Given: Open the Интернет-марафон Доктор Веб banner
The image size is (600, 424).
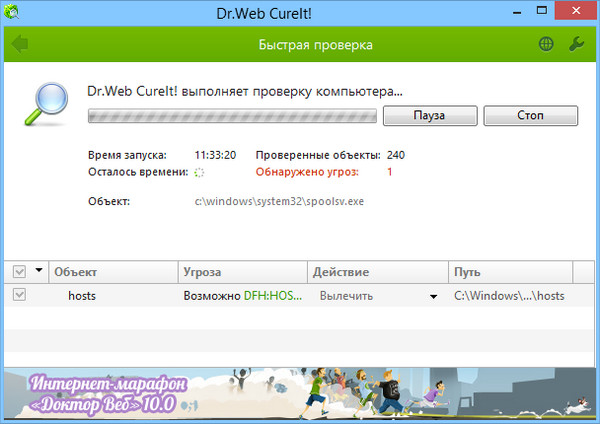Looking at the screenshot, I should (x=300, y=393).
